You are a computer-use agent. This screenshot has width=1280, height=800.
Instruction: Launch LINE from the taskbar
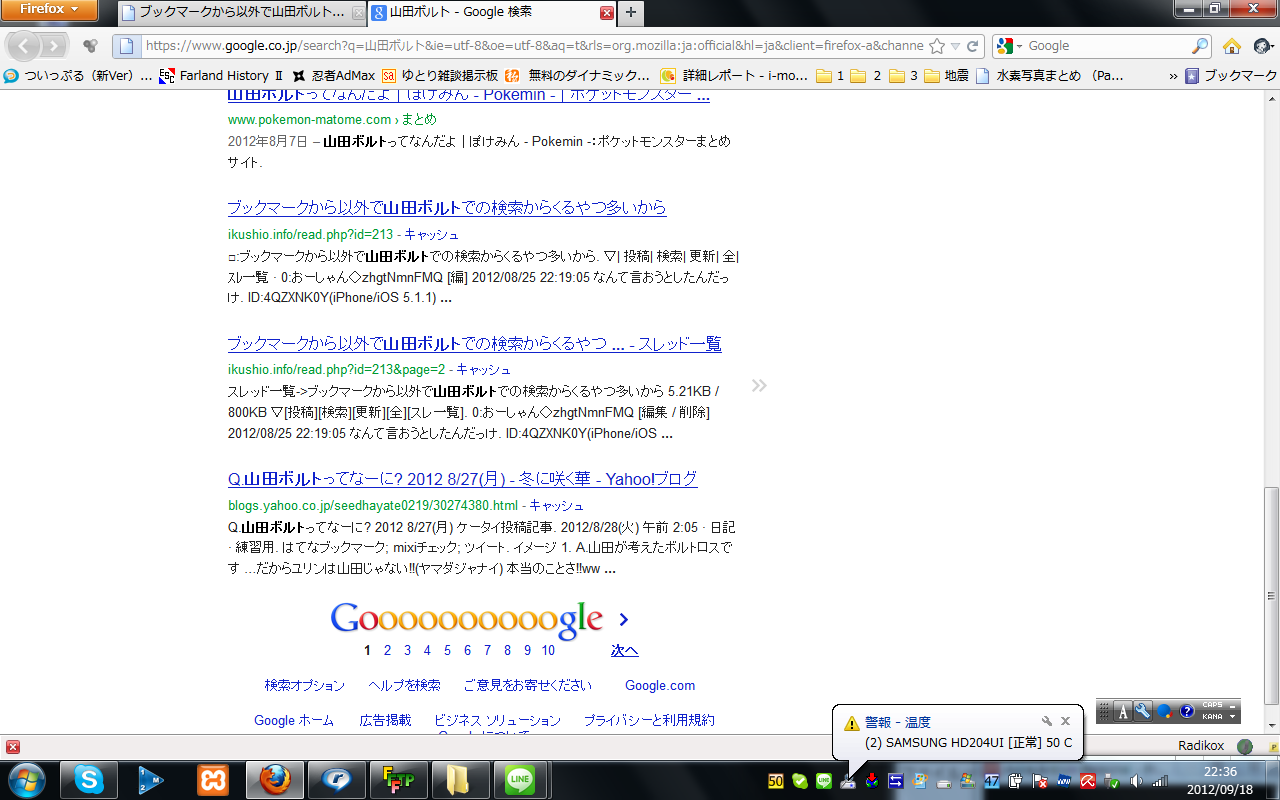(x=520, y=780)
